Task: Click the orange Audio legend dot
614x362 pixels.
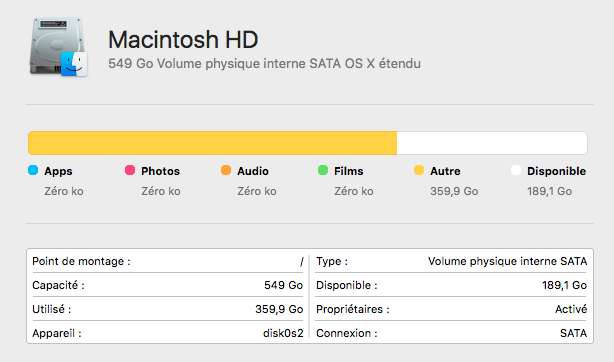Action: click(226, 170)
